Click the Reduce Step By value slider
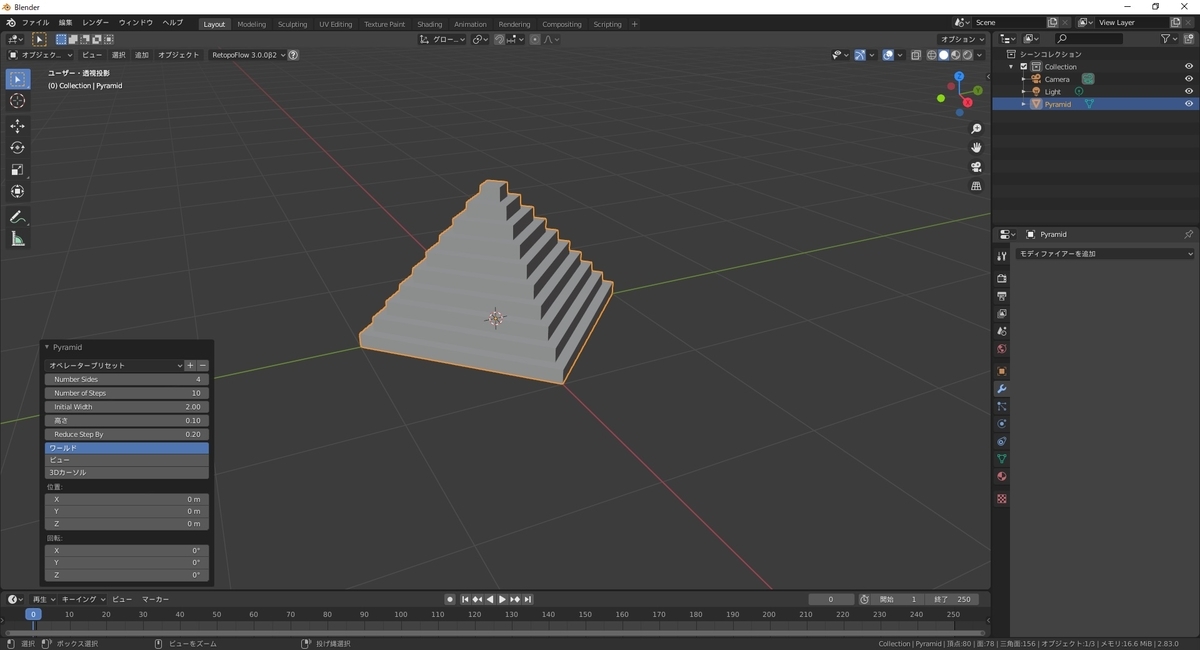 point(127,434)
